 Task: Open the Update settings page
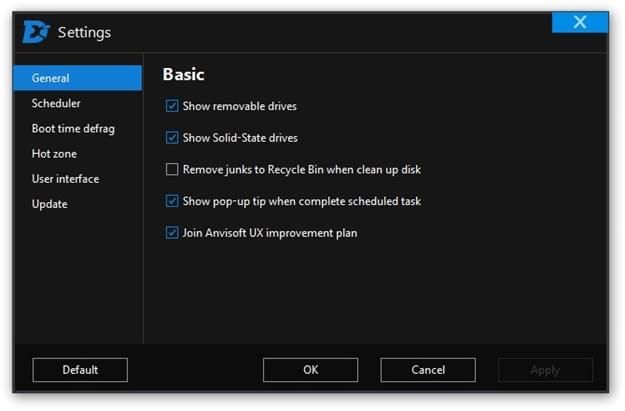click(x=50, y=204)
